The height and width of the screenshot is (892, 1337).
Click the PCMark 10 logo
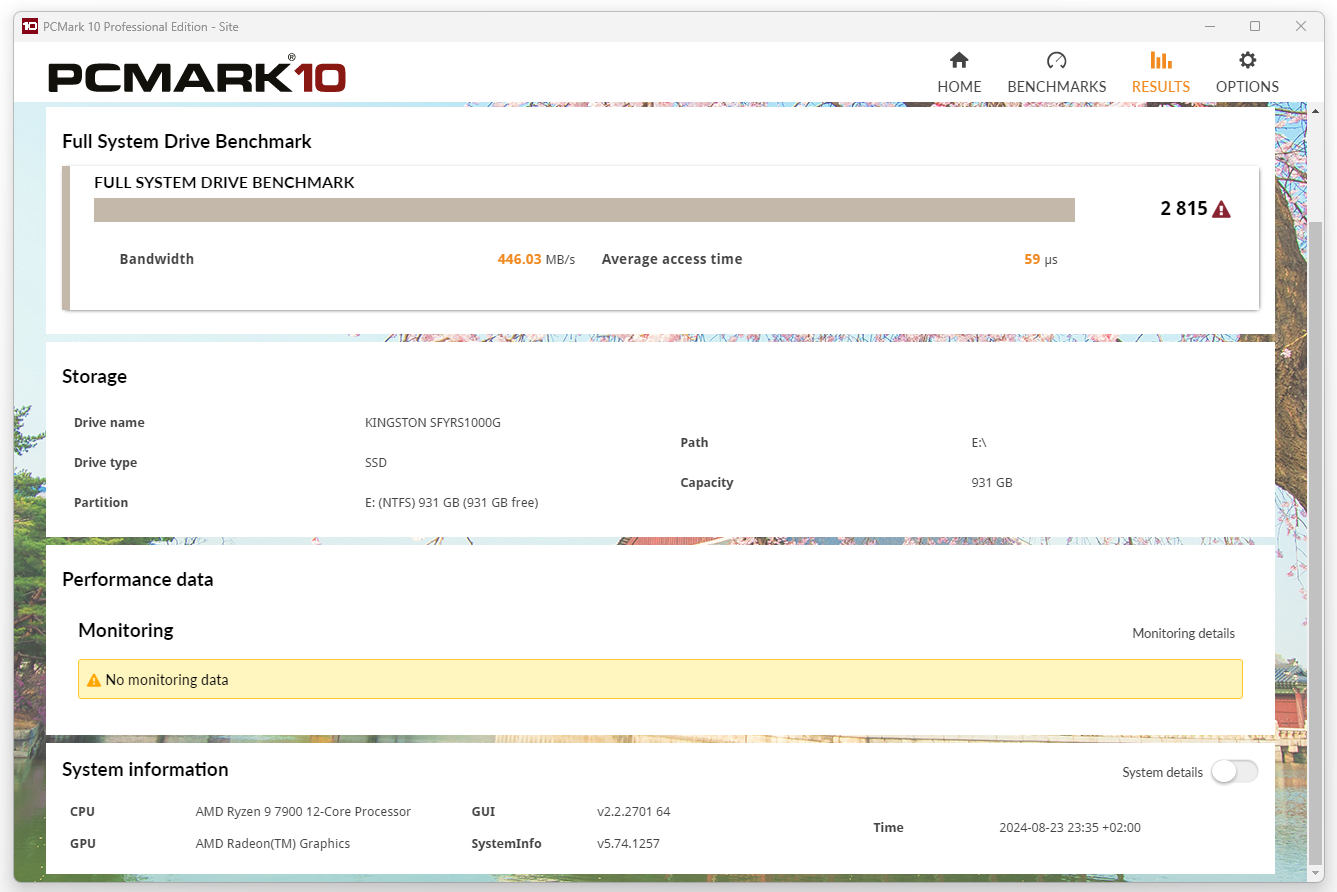point(196,75)
